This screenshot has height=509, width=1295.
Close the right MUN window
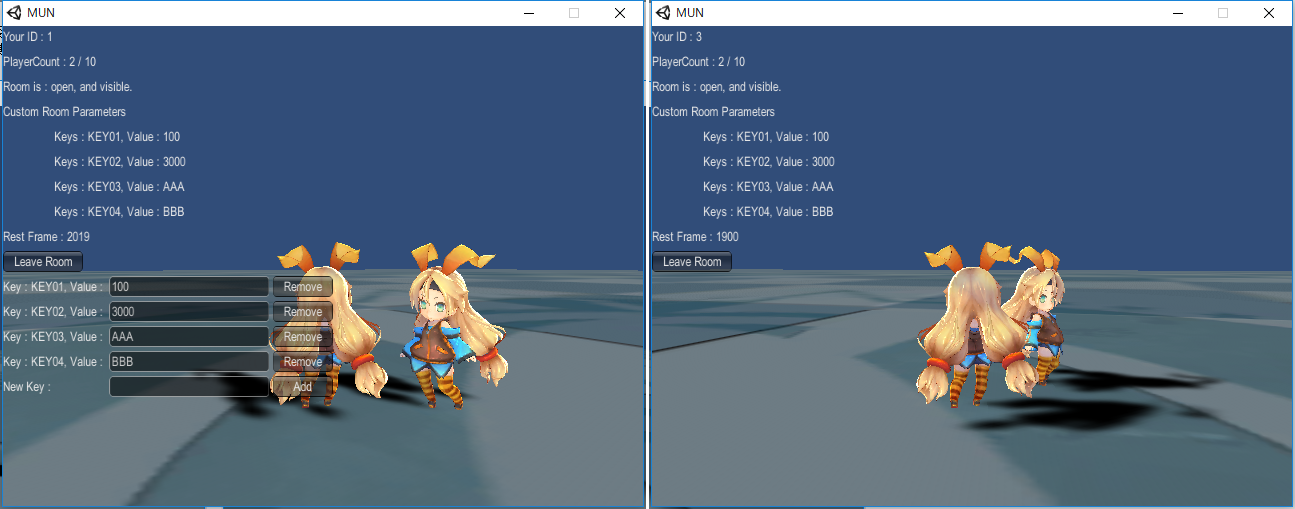click(x=1269, y=13)
